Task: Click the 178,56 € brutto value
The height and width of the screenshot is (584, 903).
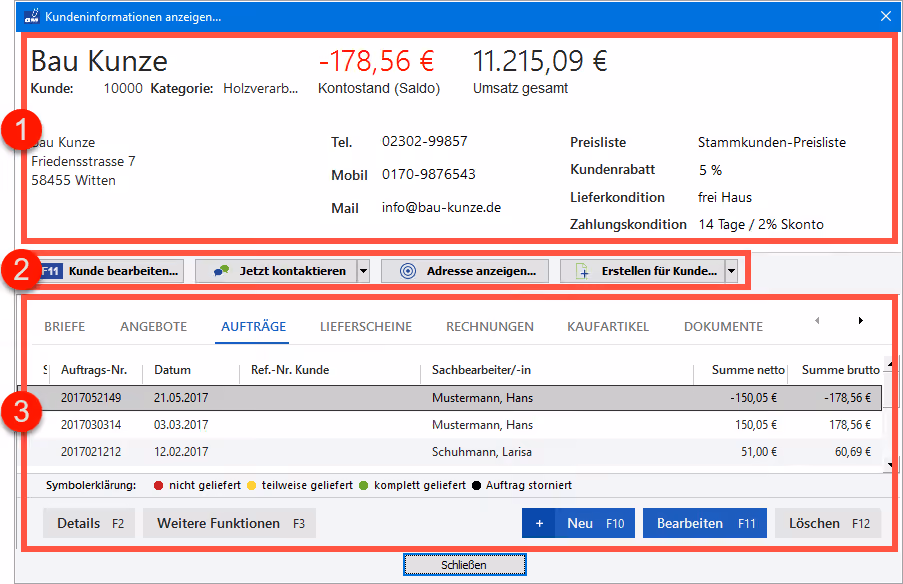Action: point(850,425)
